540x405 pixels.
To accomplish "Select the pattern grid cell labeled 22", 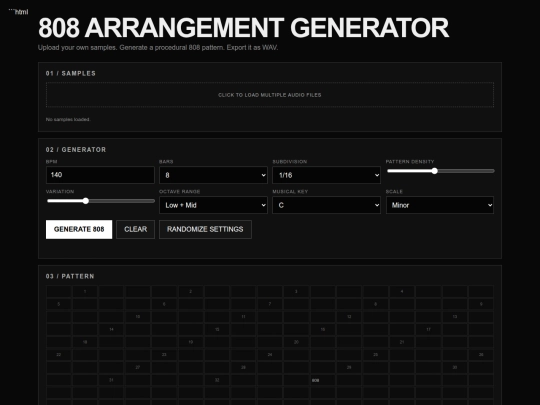I will pyautogui.click(x=59, y=355).
